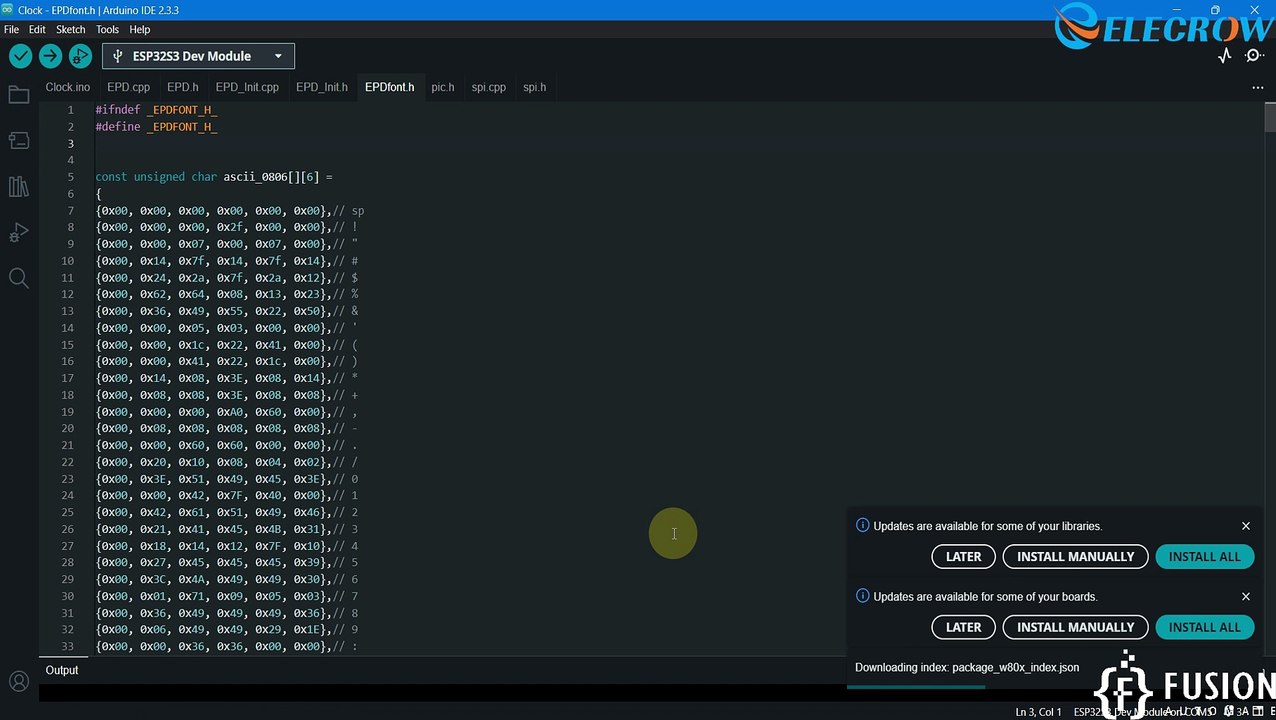This screenshot has width=1276, height=720.
Task: Click INSTALL MANUALLY for libraries update
Action: [1075, 557]
